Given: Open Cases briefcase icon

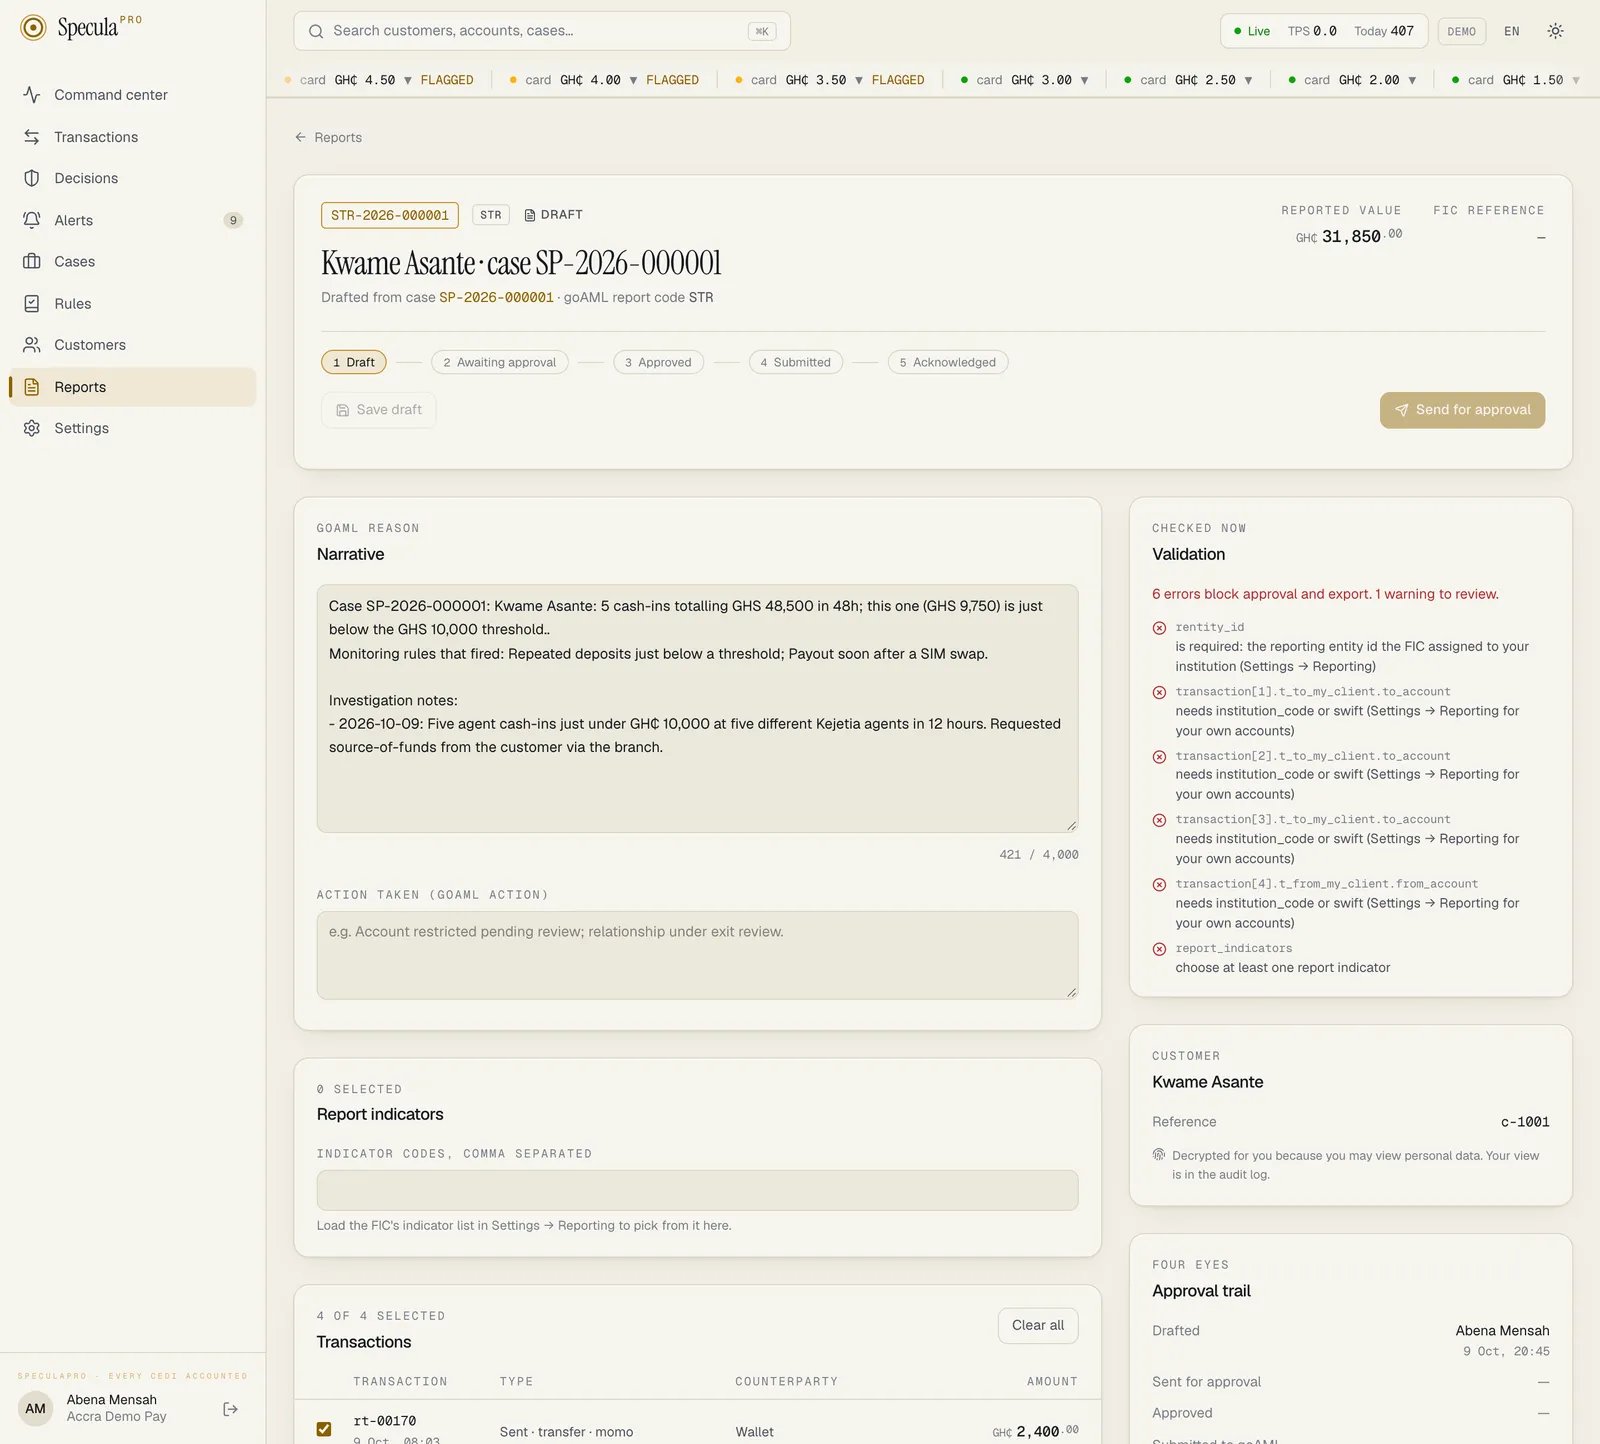Looking at the screenshot, I should [32, 261].
